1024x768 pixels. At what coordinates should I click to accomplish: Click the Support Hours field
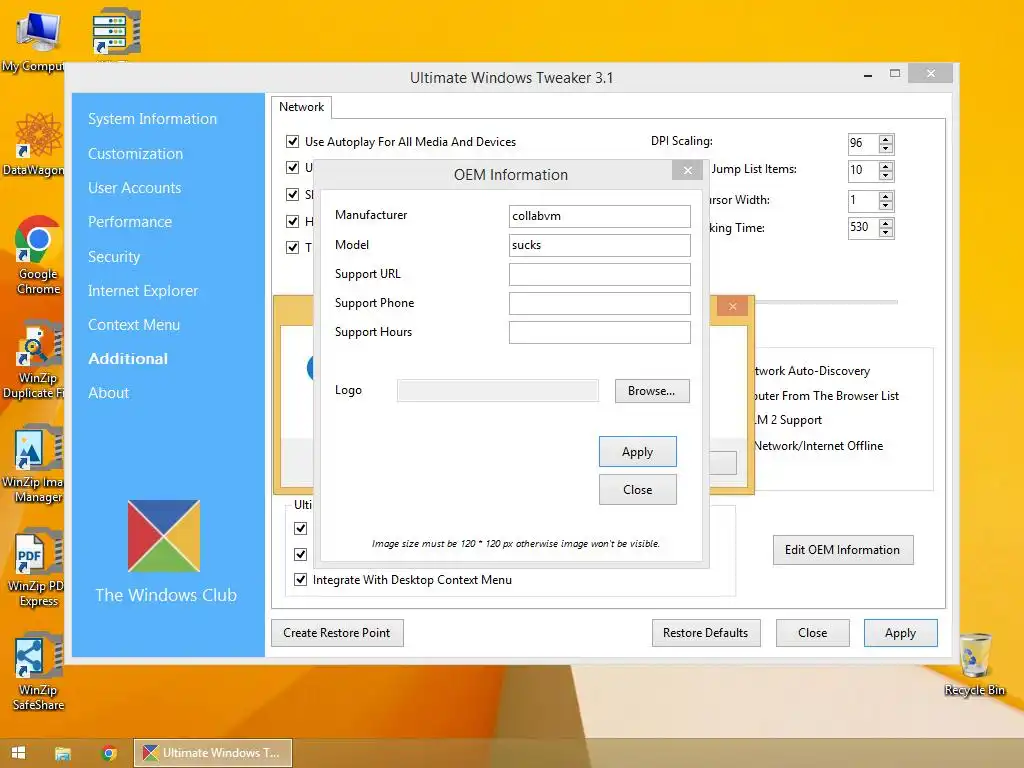600,332
